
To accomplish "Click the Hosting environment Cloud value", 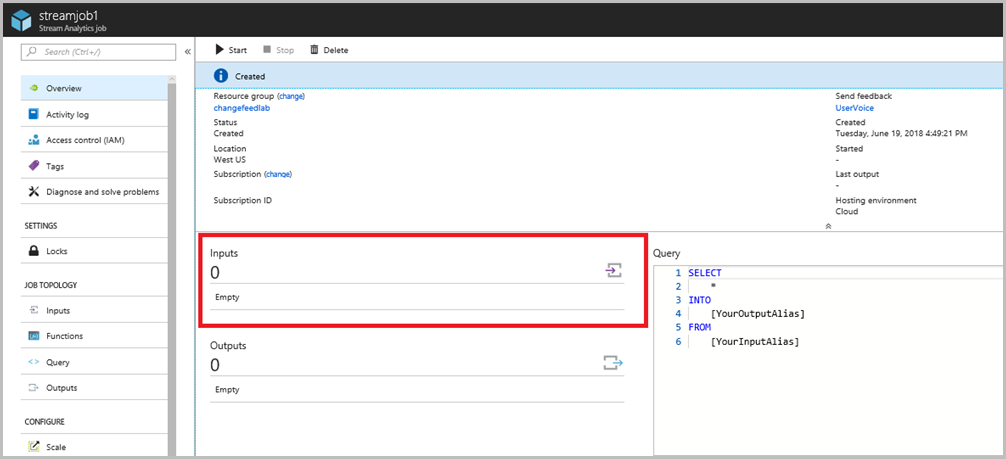I will (847, 211).
